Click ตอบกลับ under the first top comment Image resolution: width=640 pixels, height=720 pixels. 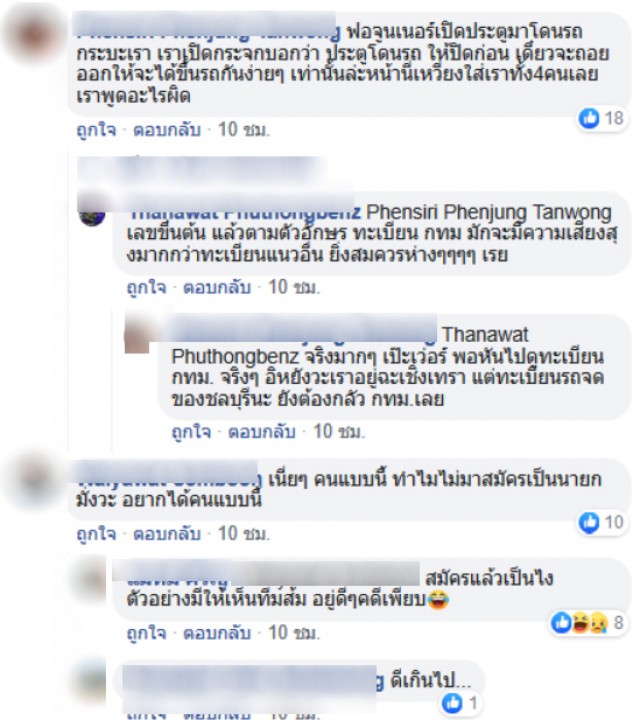click(167, 130)
